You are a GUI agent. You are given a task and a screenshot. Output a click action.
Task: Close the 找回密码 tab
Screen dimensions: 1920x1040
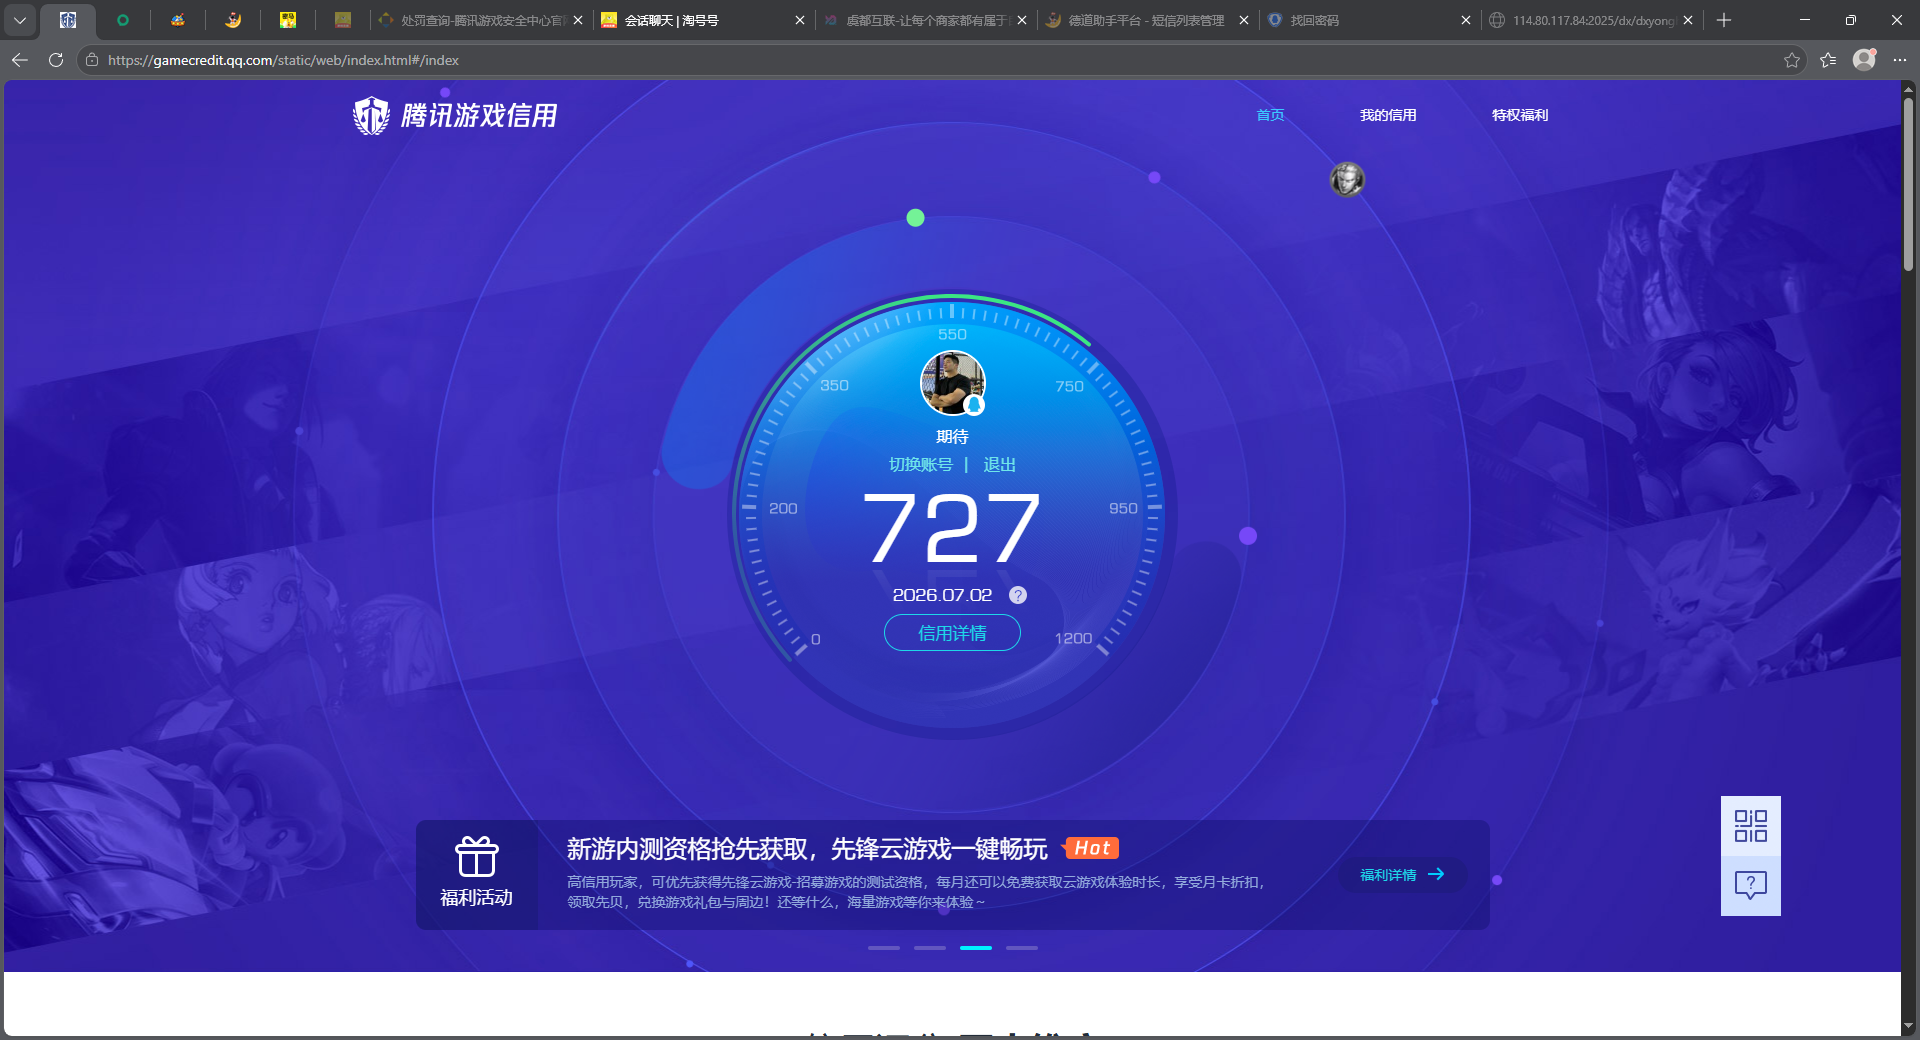pos(1466,20)
